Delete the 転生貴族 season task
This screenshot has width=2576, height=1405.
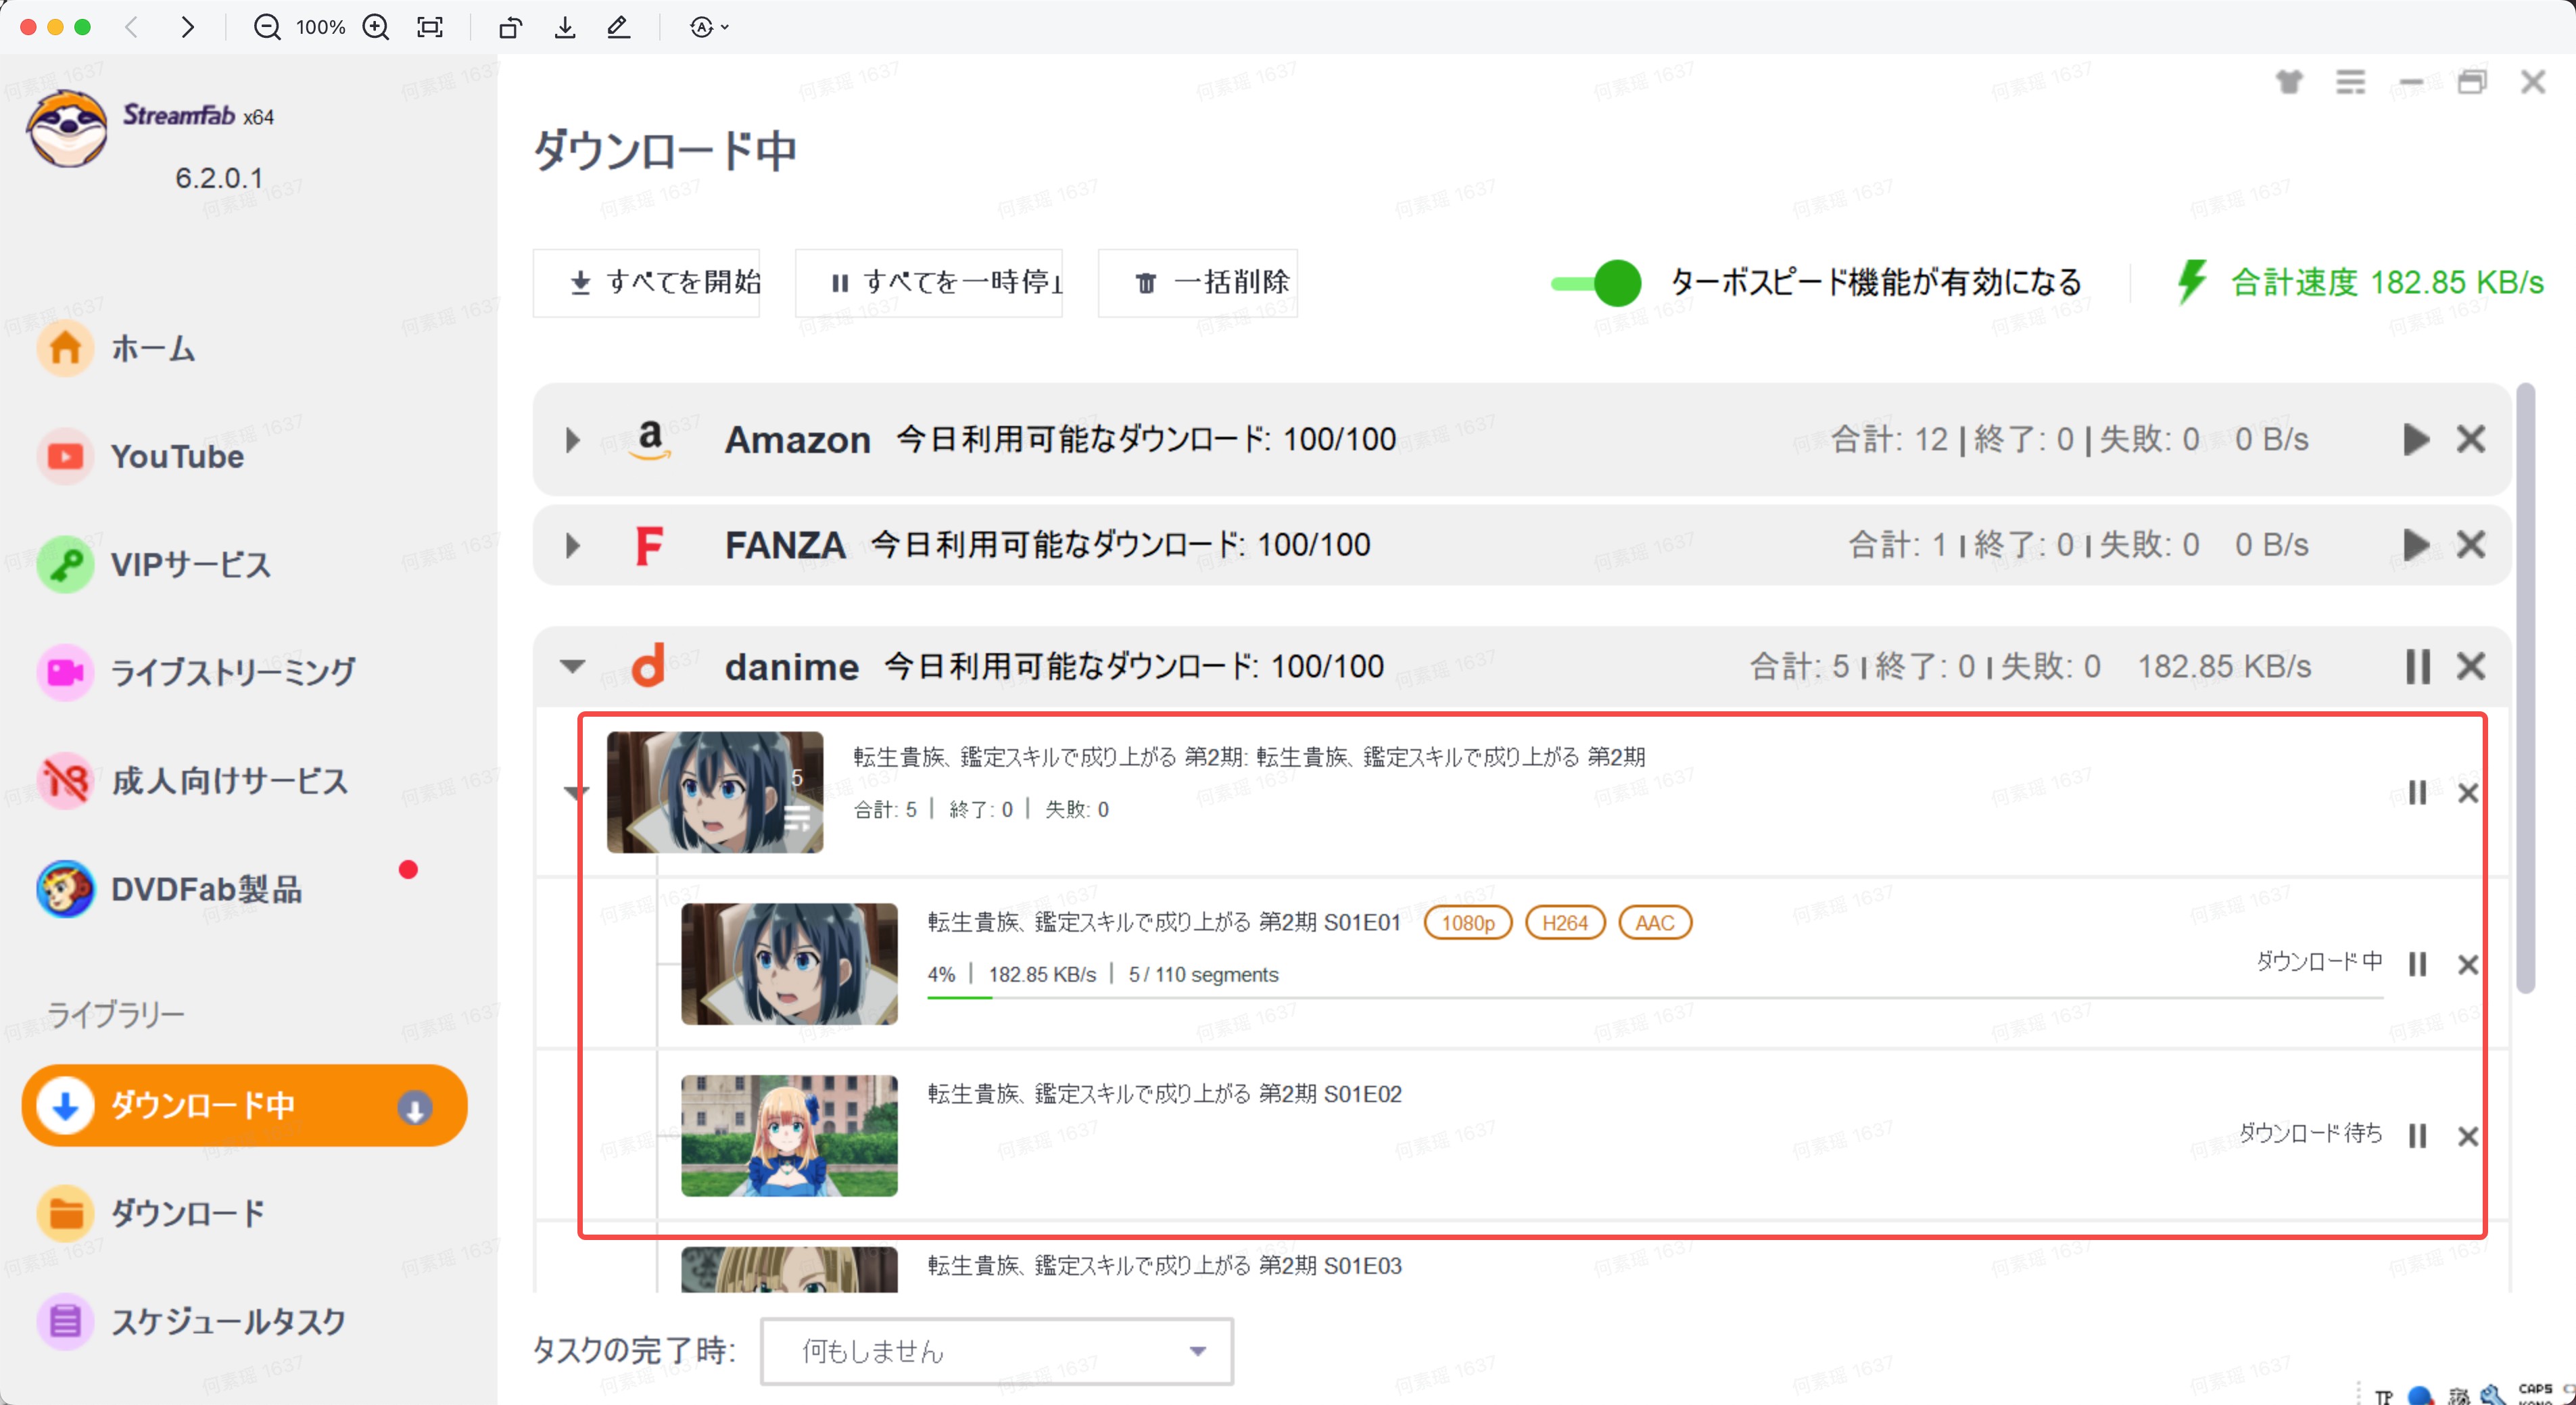pos(2467,793)
